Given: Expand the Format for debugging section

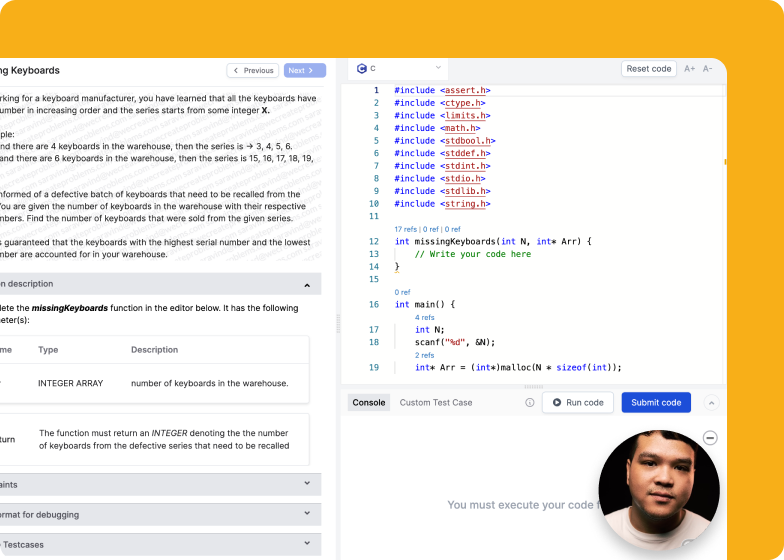Looking at the screenshot, I should [307, 514].
